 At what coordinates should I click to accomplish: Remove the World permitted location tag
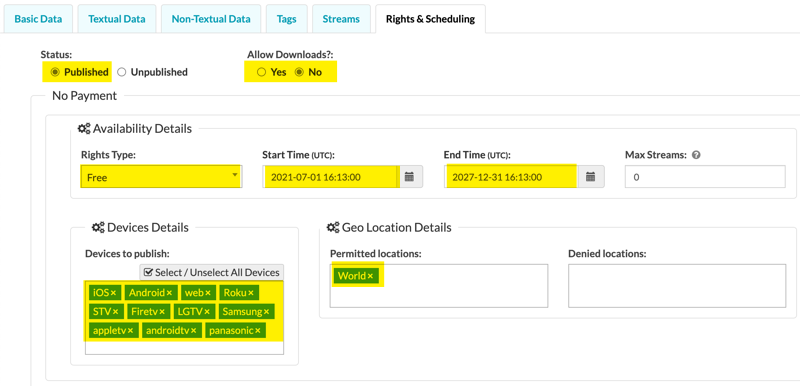click(370, 276)
